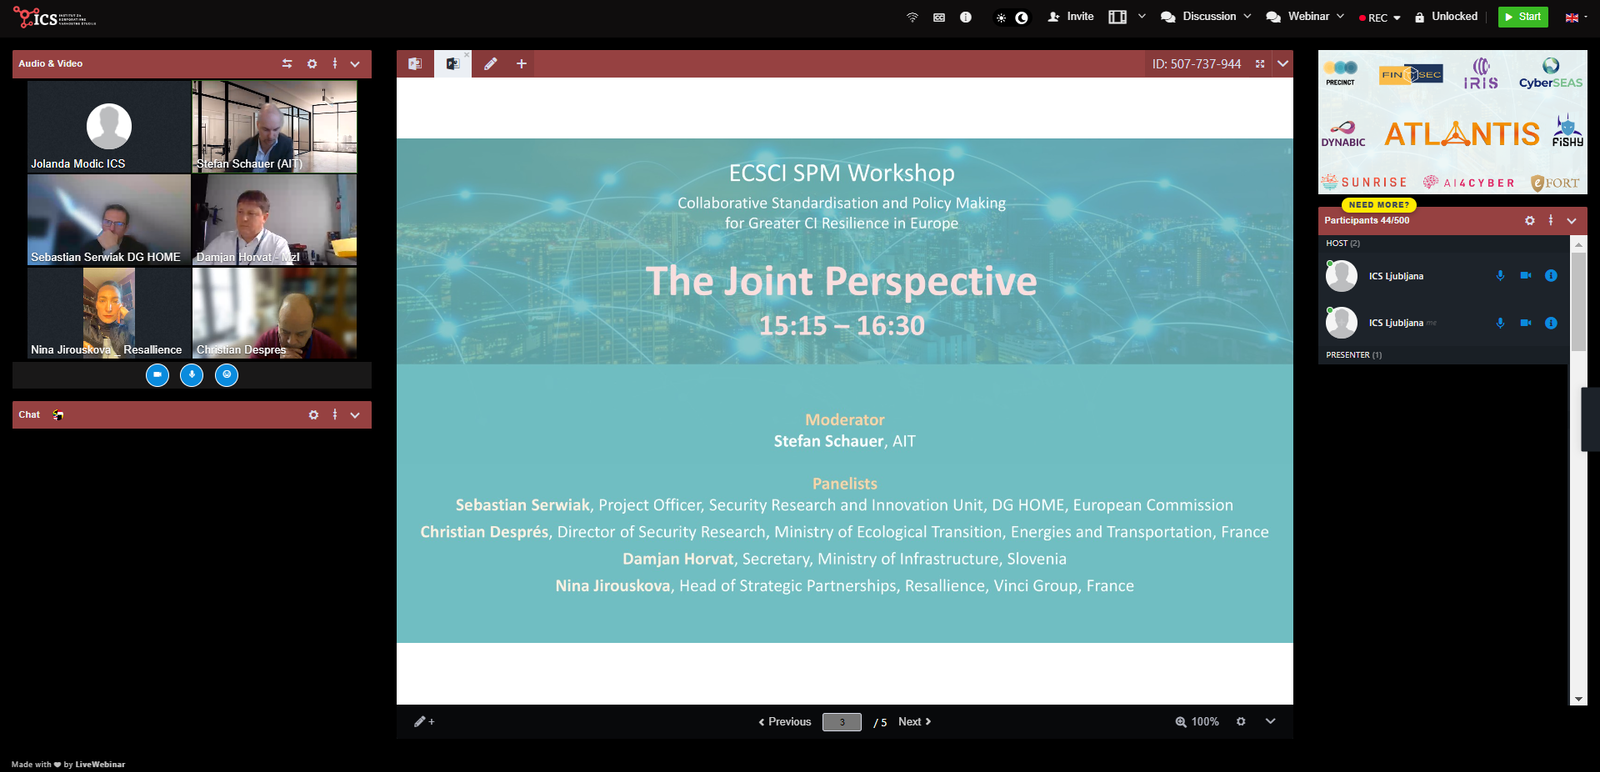Open Participants panel more options
Viewport: 1600px width, 772px height.
pyautogui.click(x=1551, y=221)
